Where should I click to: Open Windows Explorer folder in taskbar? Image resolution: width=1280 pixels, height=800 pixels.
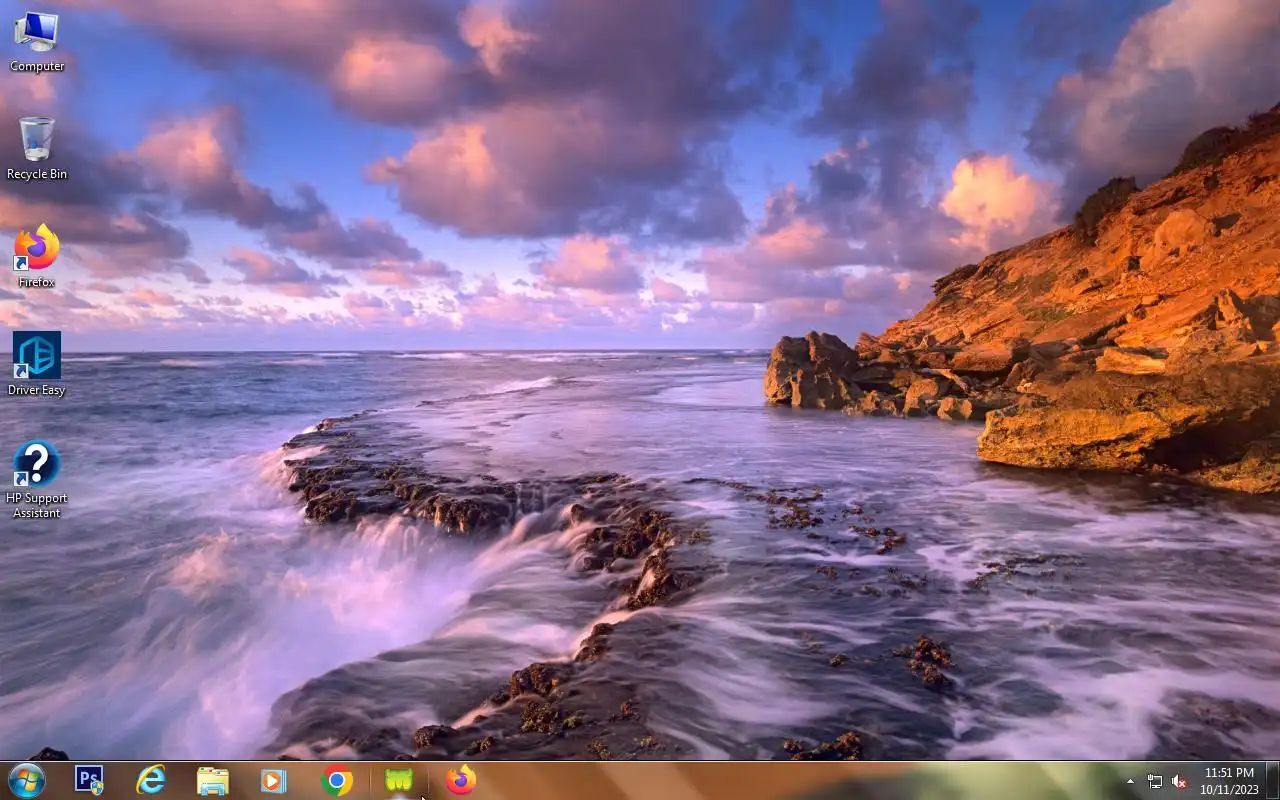coord(213,780)
